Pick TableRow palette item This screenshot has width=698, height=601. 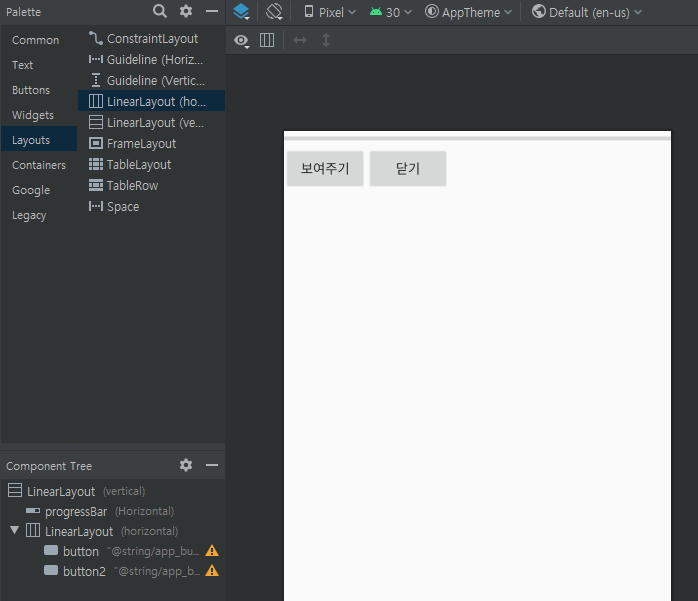(x=151, y=185)
